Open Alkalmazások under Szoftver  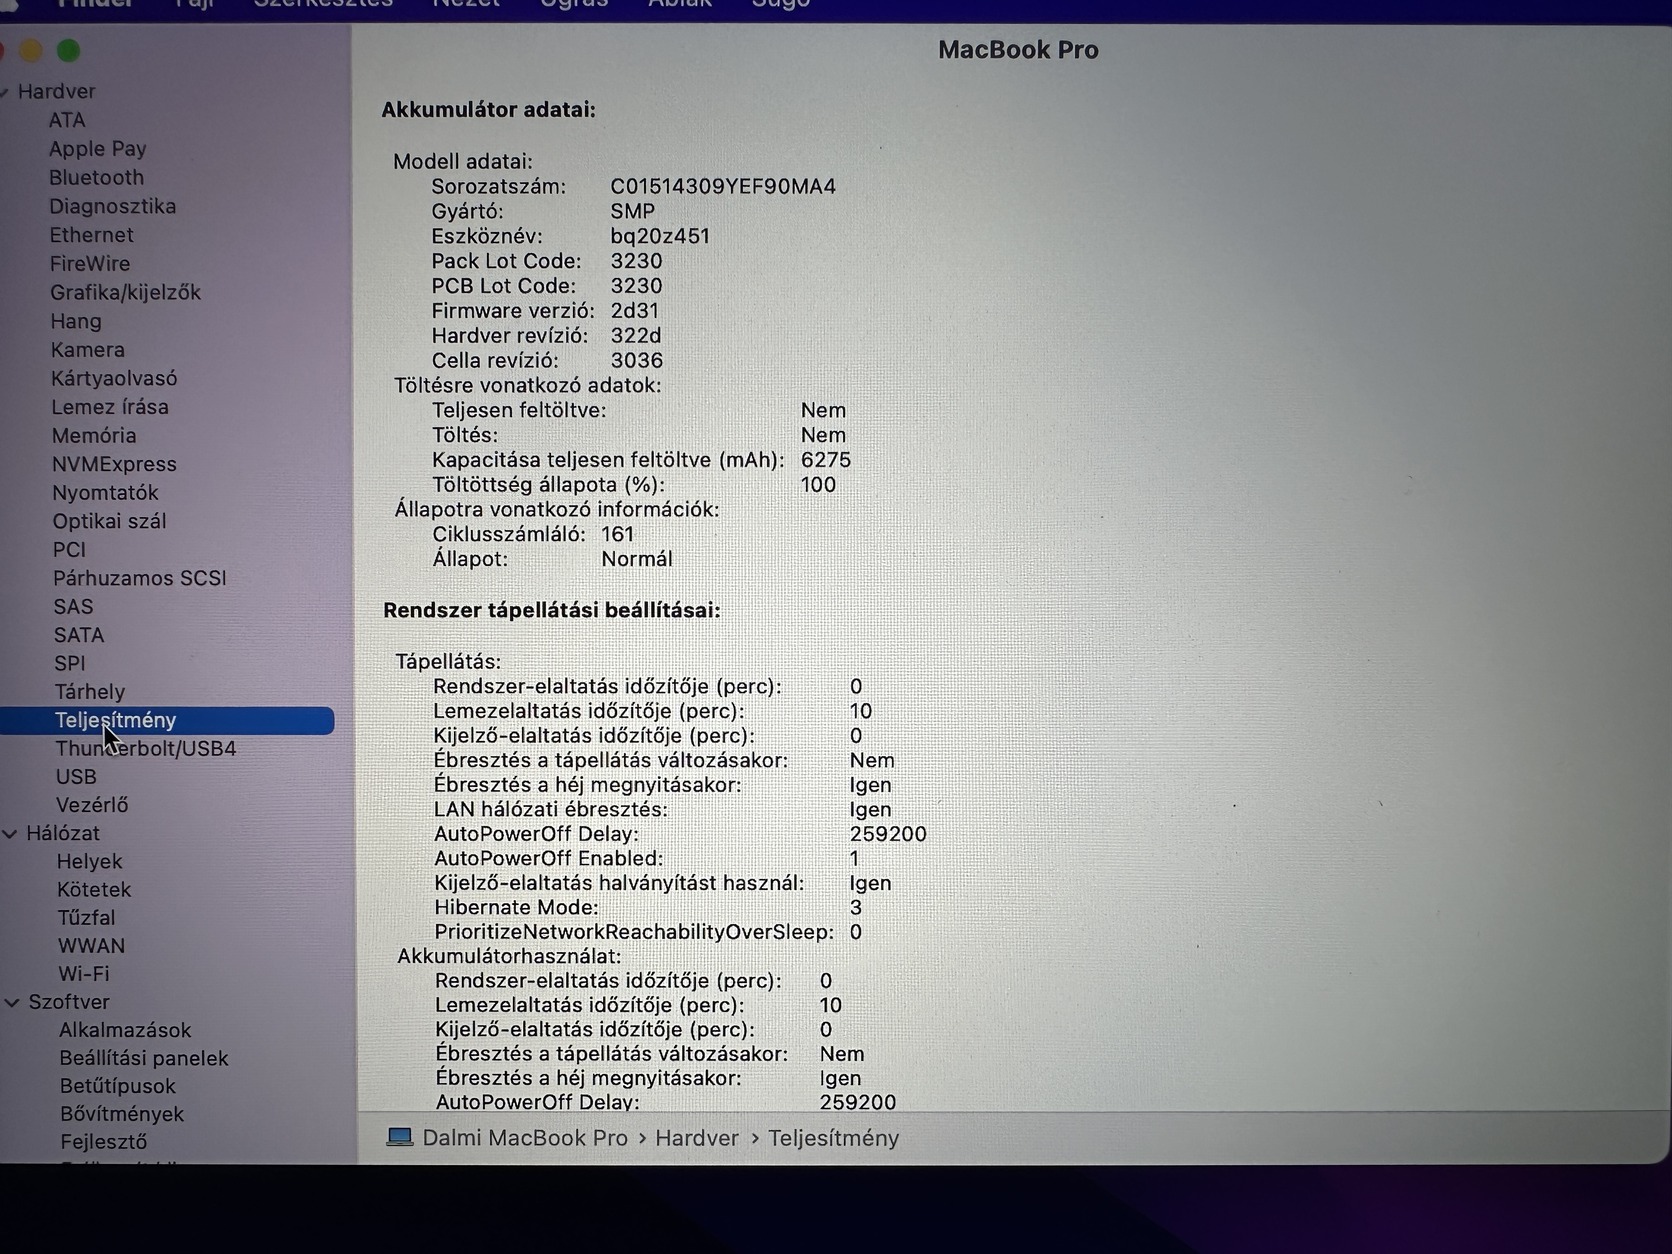point(125,1030)
